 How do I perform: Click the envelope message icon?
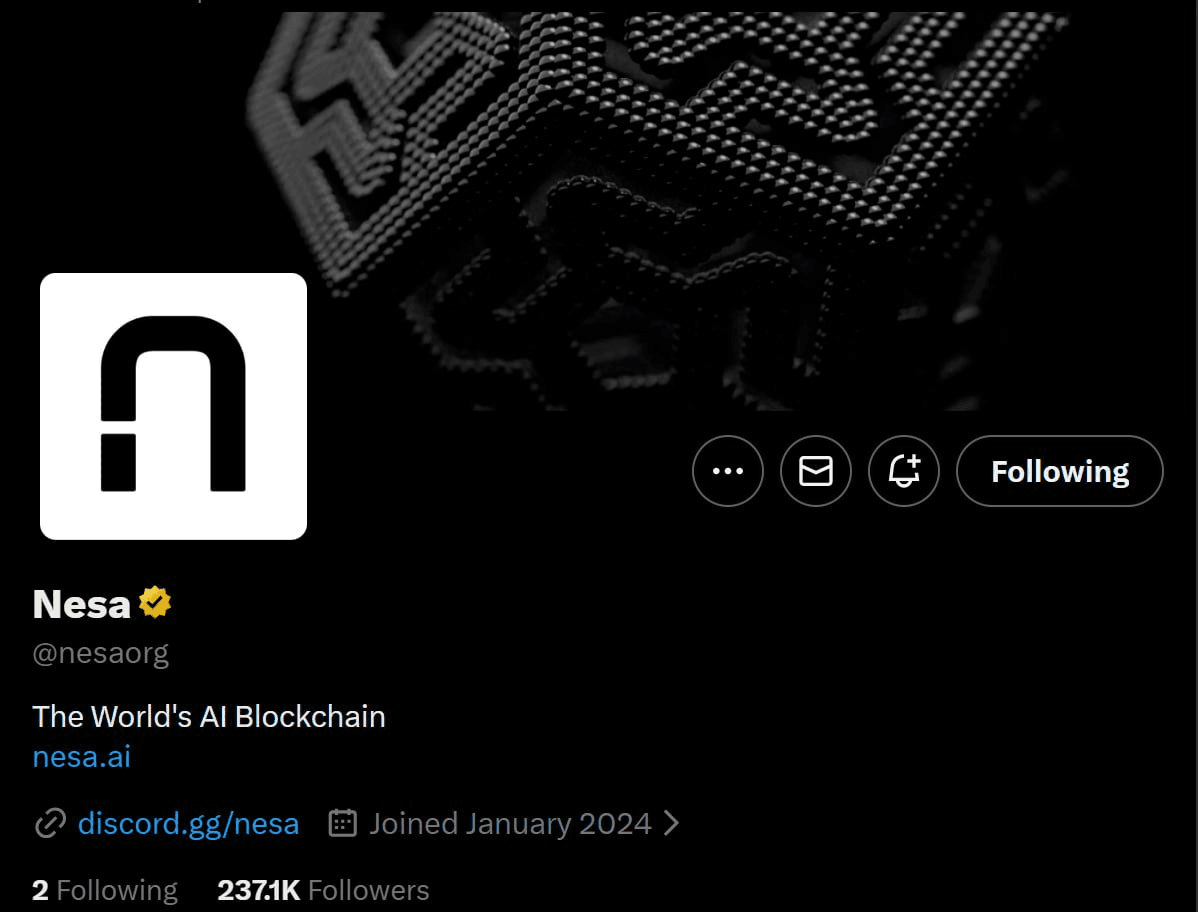tap(815, 471)
